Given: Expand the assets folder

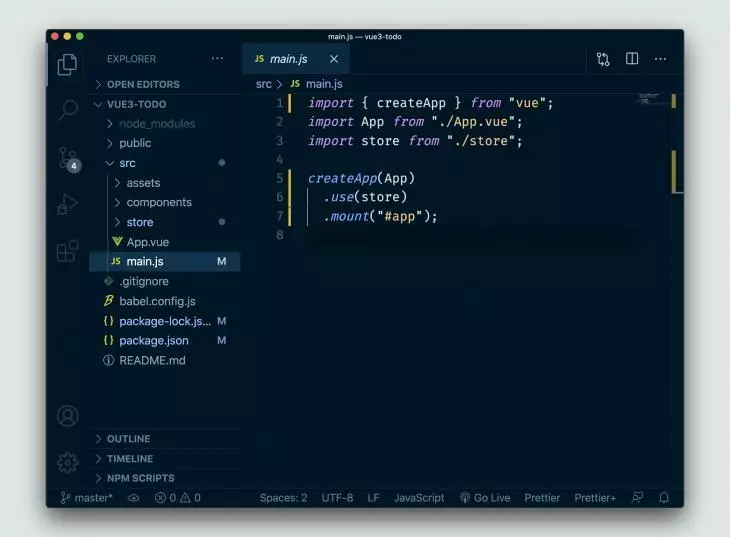Looking at the screenshot, I should 165,183.
